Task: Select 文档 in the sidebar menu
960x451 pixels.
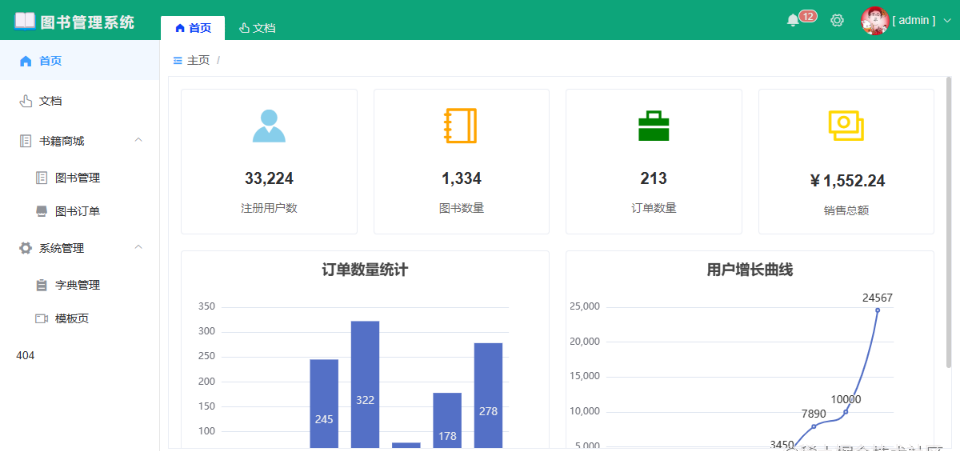Action: pos(80,101)
